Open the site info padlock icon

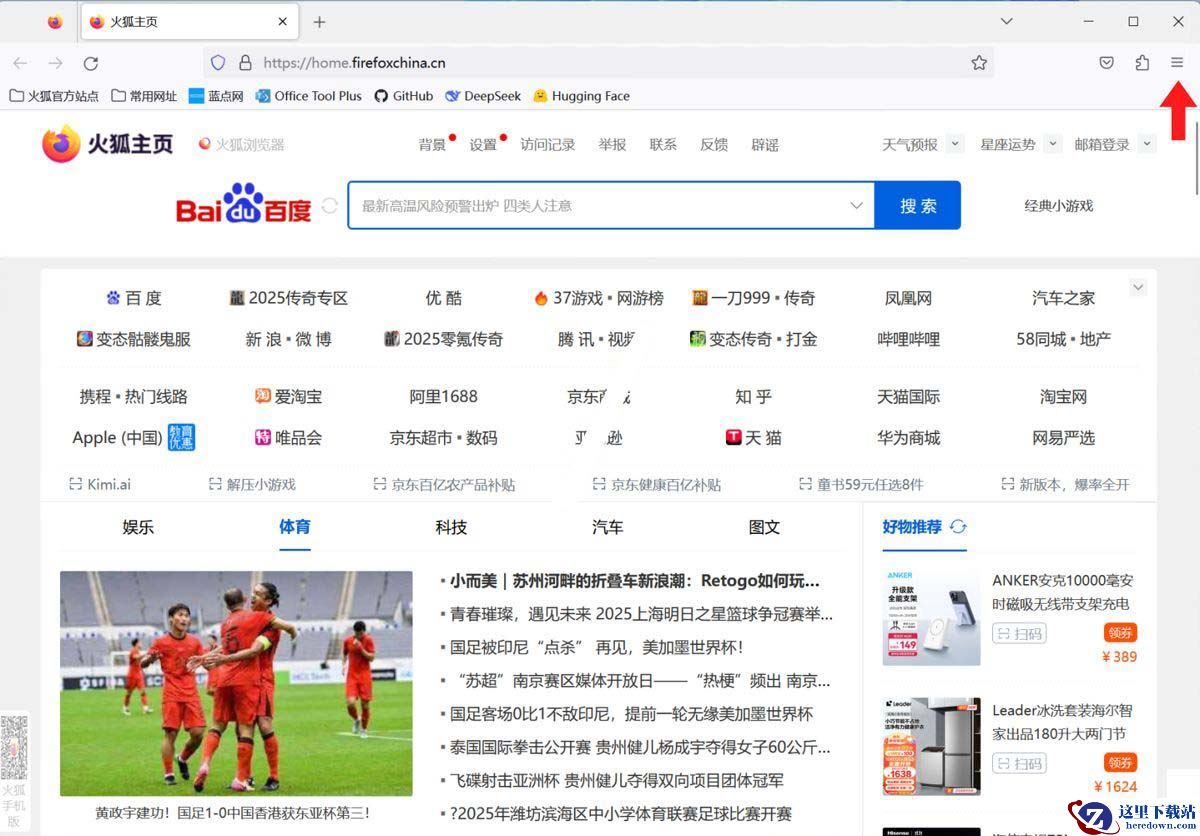(x=245, y=63)
